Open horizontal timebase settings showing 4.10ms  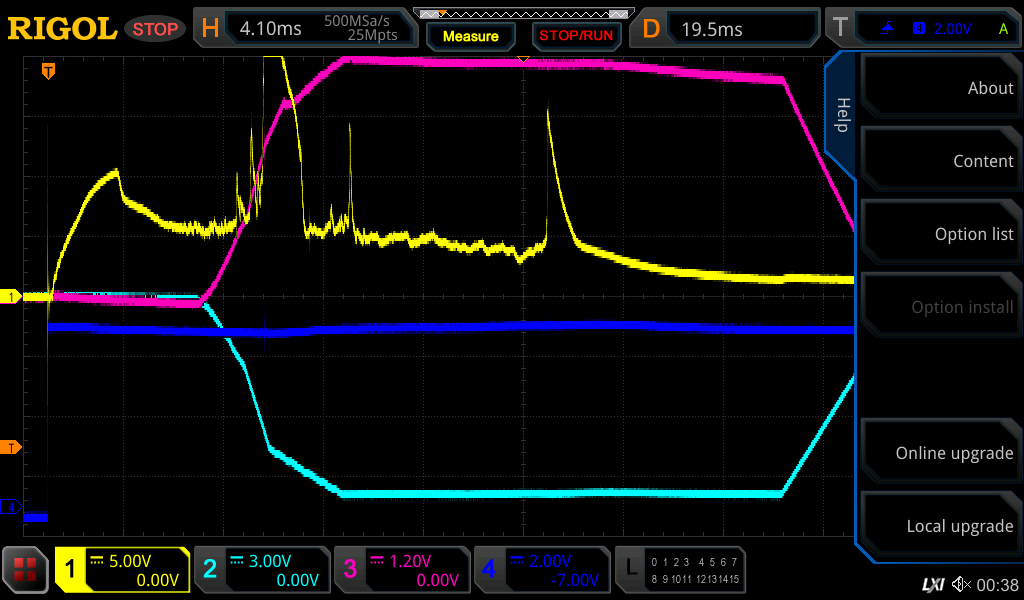tap(305, 29)
